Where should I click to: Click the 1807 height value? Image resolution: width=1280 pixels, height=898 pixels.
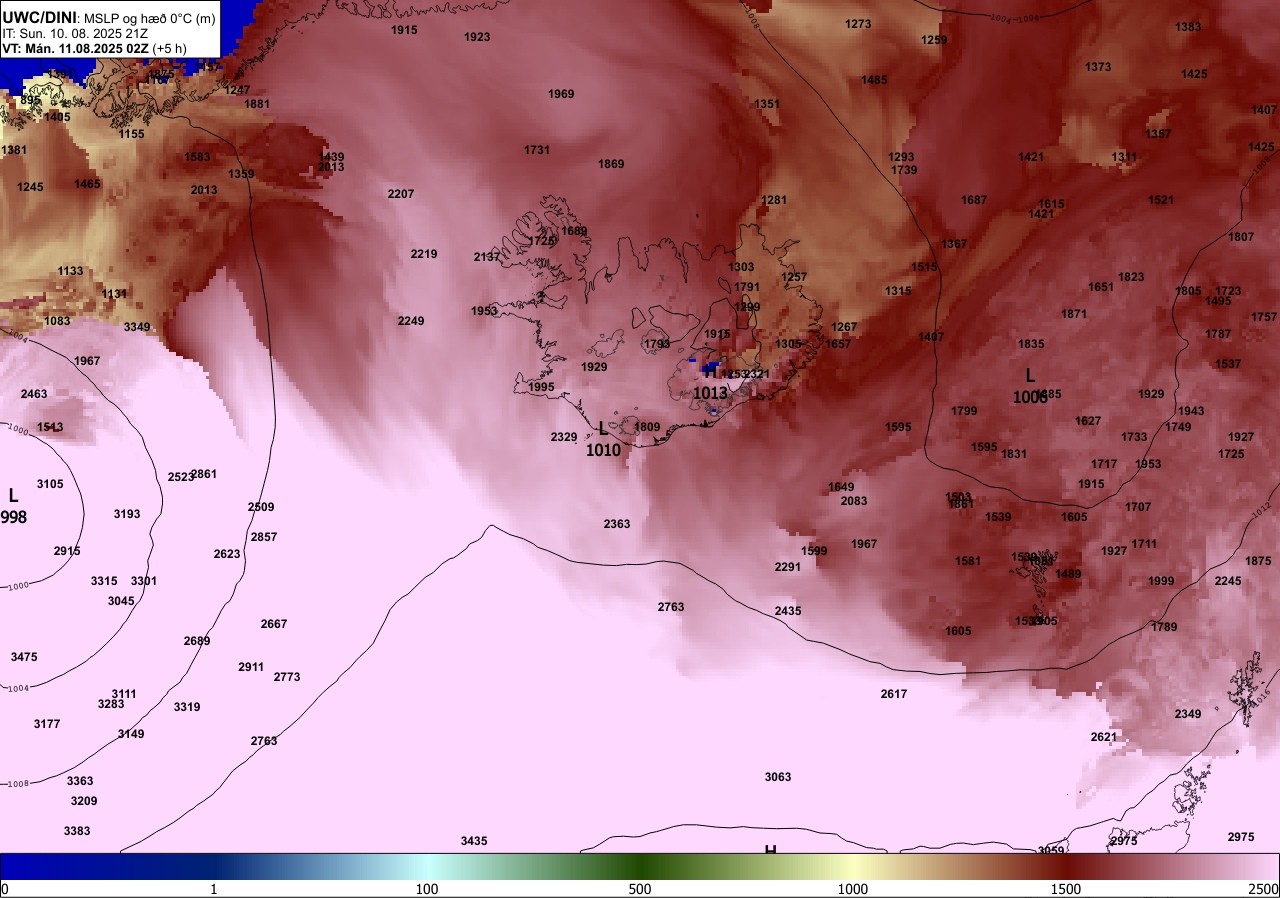[1241, 237]
